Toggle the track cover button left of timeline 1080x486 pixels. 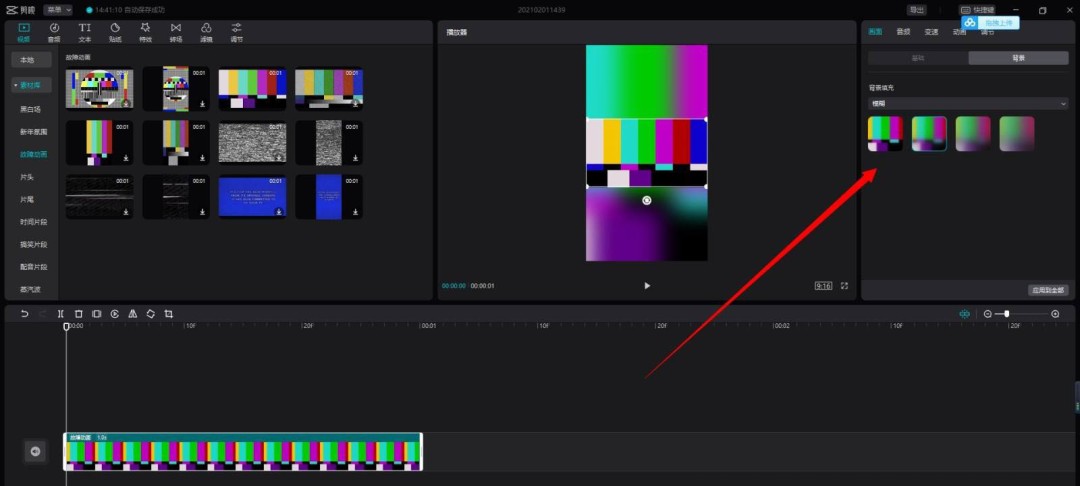pyautogui.click(x=35, y=452)
